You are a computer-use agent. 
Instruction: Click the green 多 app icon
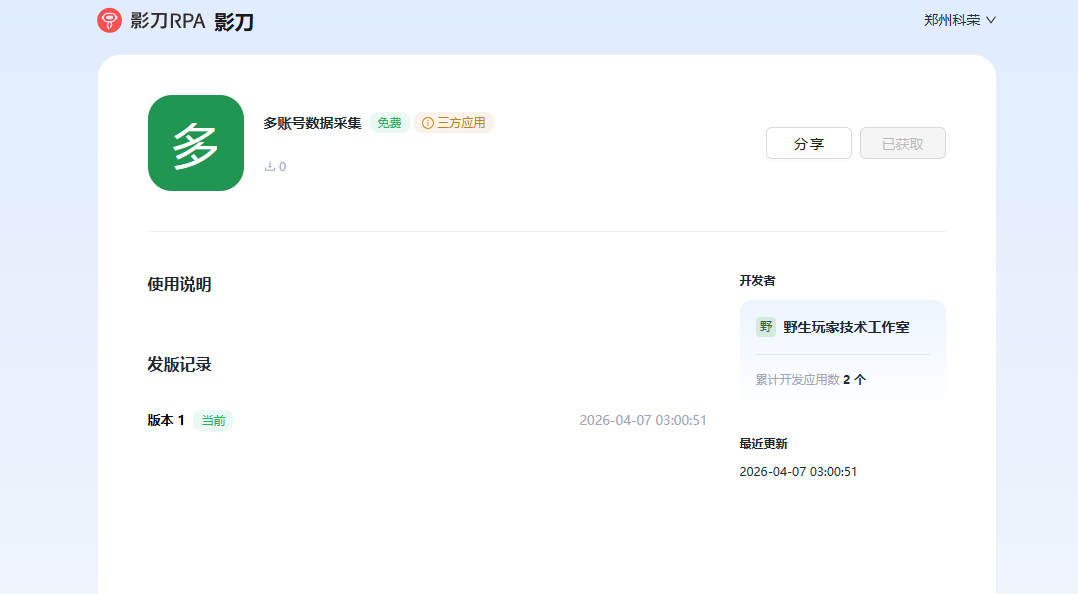coord(196,143)
